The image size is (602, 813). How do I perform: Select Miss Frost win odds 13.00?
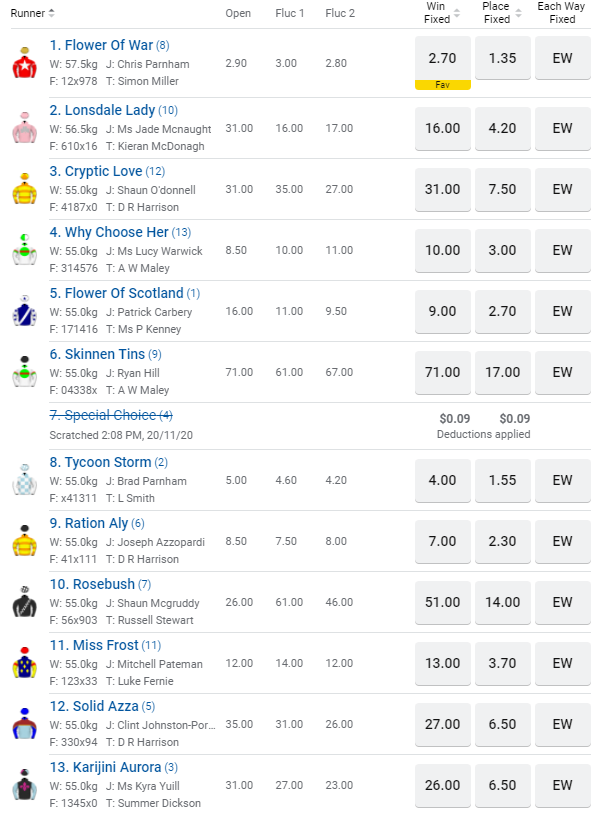coord(443,663)
